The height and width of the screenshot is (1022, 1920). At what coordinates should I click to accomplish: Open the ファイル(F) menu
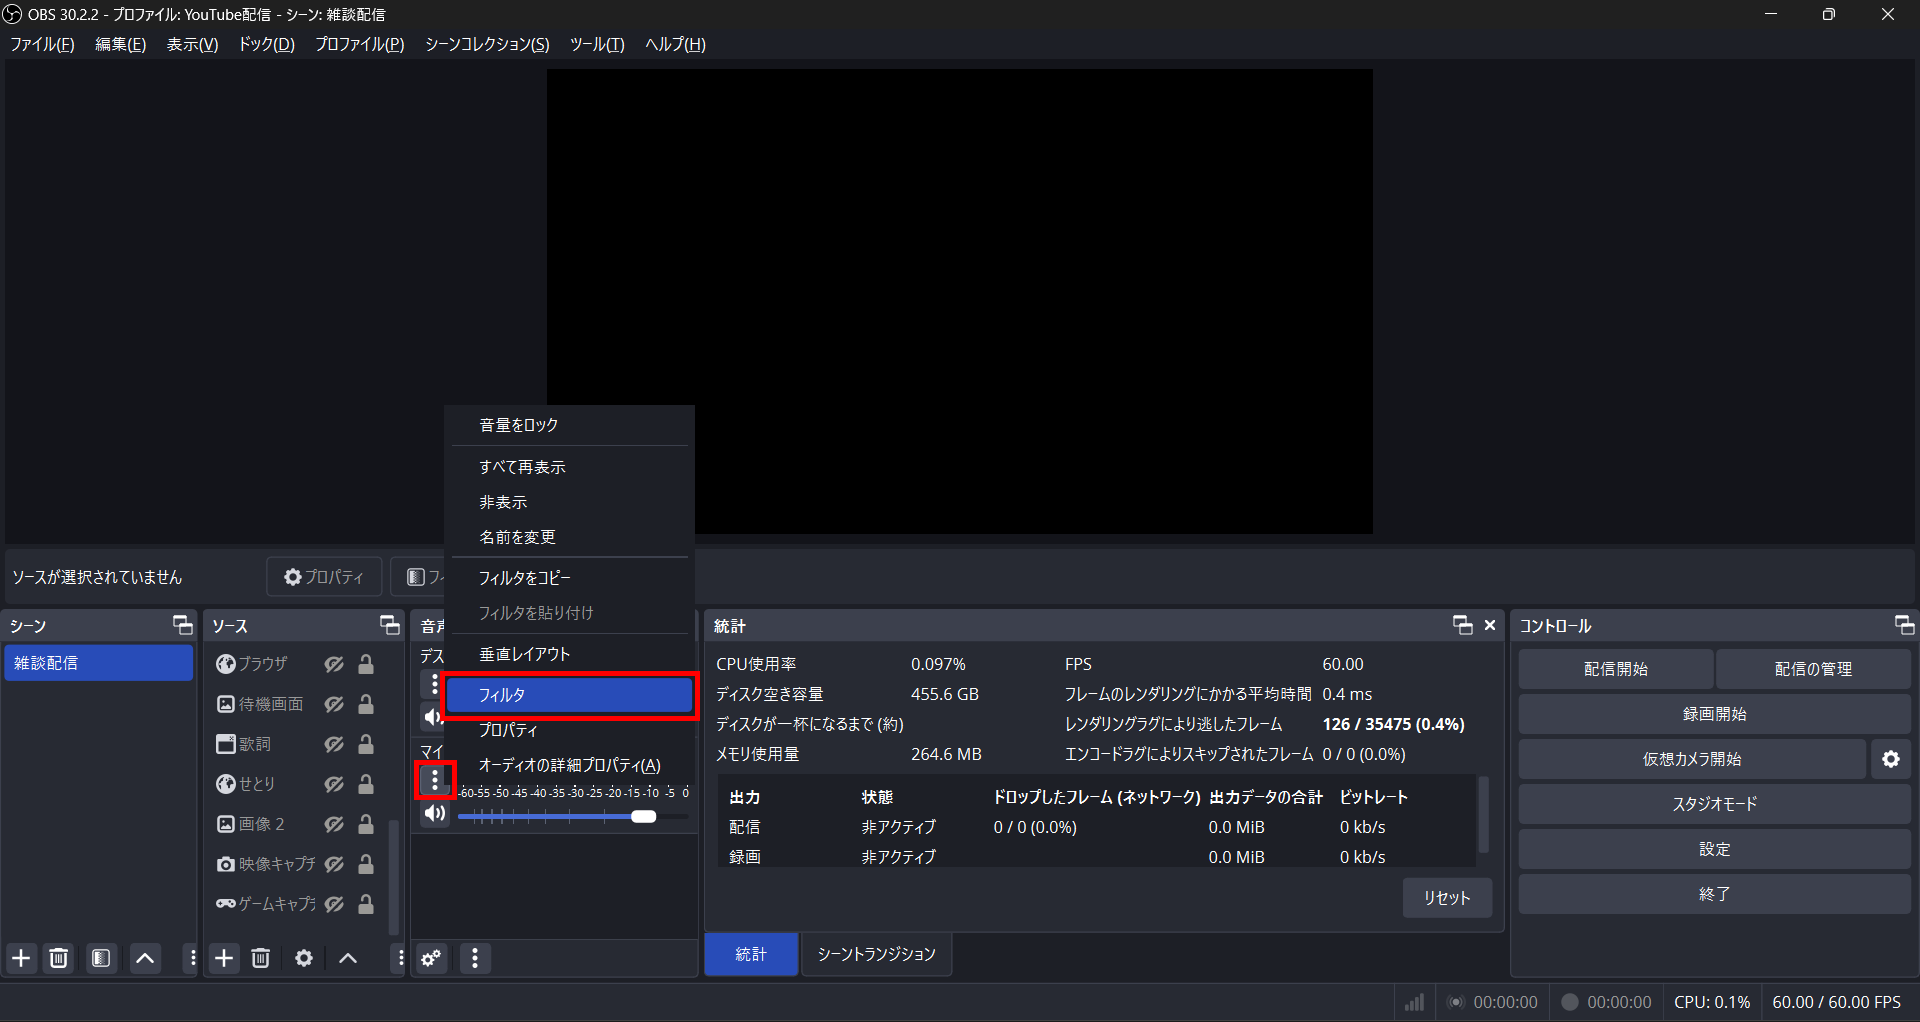42,44
